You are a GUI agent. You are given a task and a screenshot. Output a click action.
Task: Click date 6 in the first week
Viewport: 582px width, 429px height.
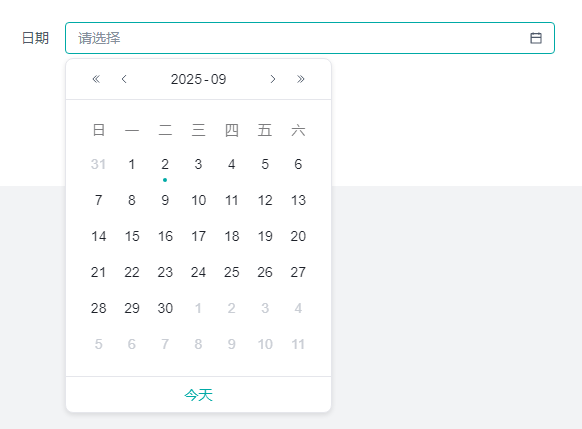[x=298, y=164]
